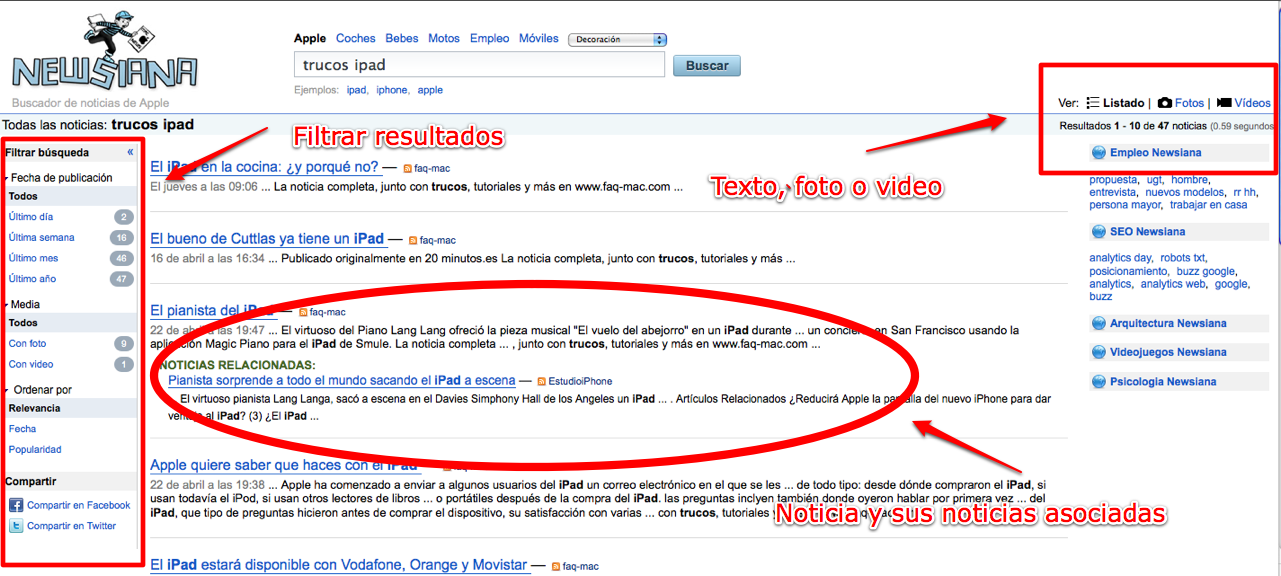Image resolution: width=1281 pixels, height=576 pixels.
Task: Open 'El iPad en la cocina' article
Action: [264, 167]
